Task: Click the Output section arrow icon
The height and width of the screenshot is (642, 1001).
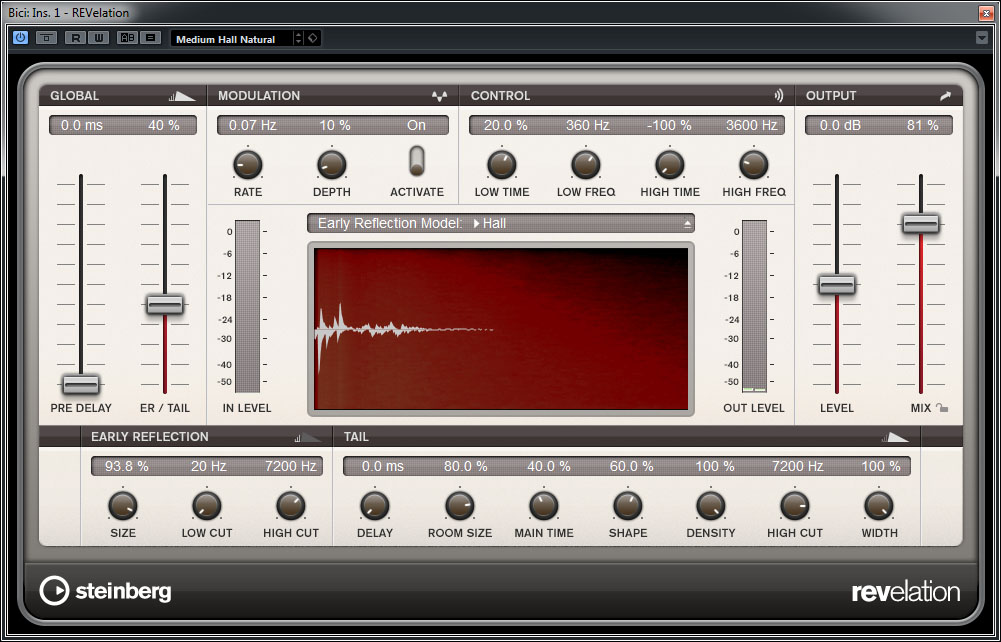Action: pyautogui.click(x=945, y=96)
